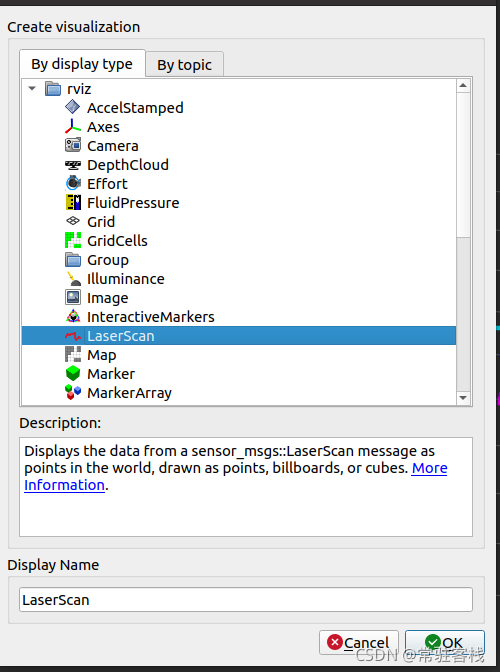Select the highlighted LaserScan row
The width and height of the screenshot is (500, 672).
click(x=239, y=336)
